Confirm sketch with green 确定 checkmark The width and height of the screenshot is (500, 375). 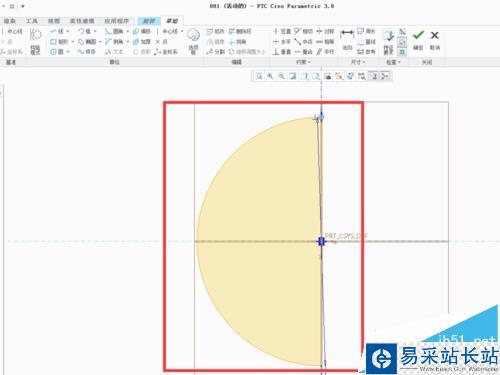pyautogui.click(x=418, y=40)
